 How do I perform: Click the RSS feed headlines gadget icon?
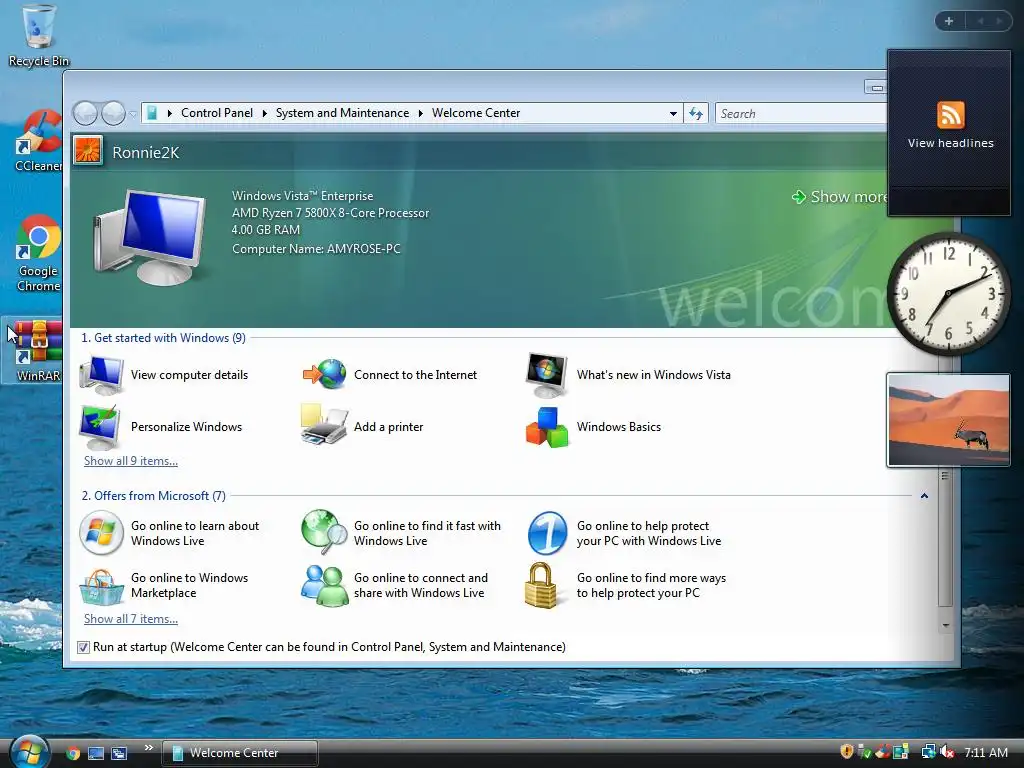pos(950,115)
